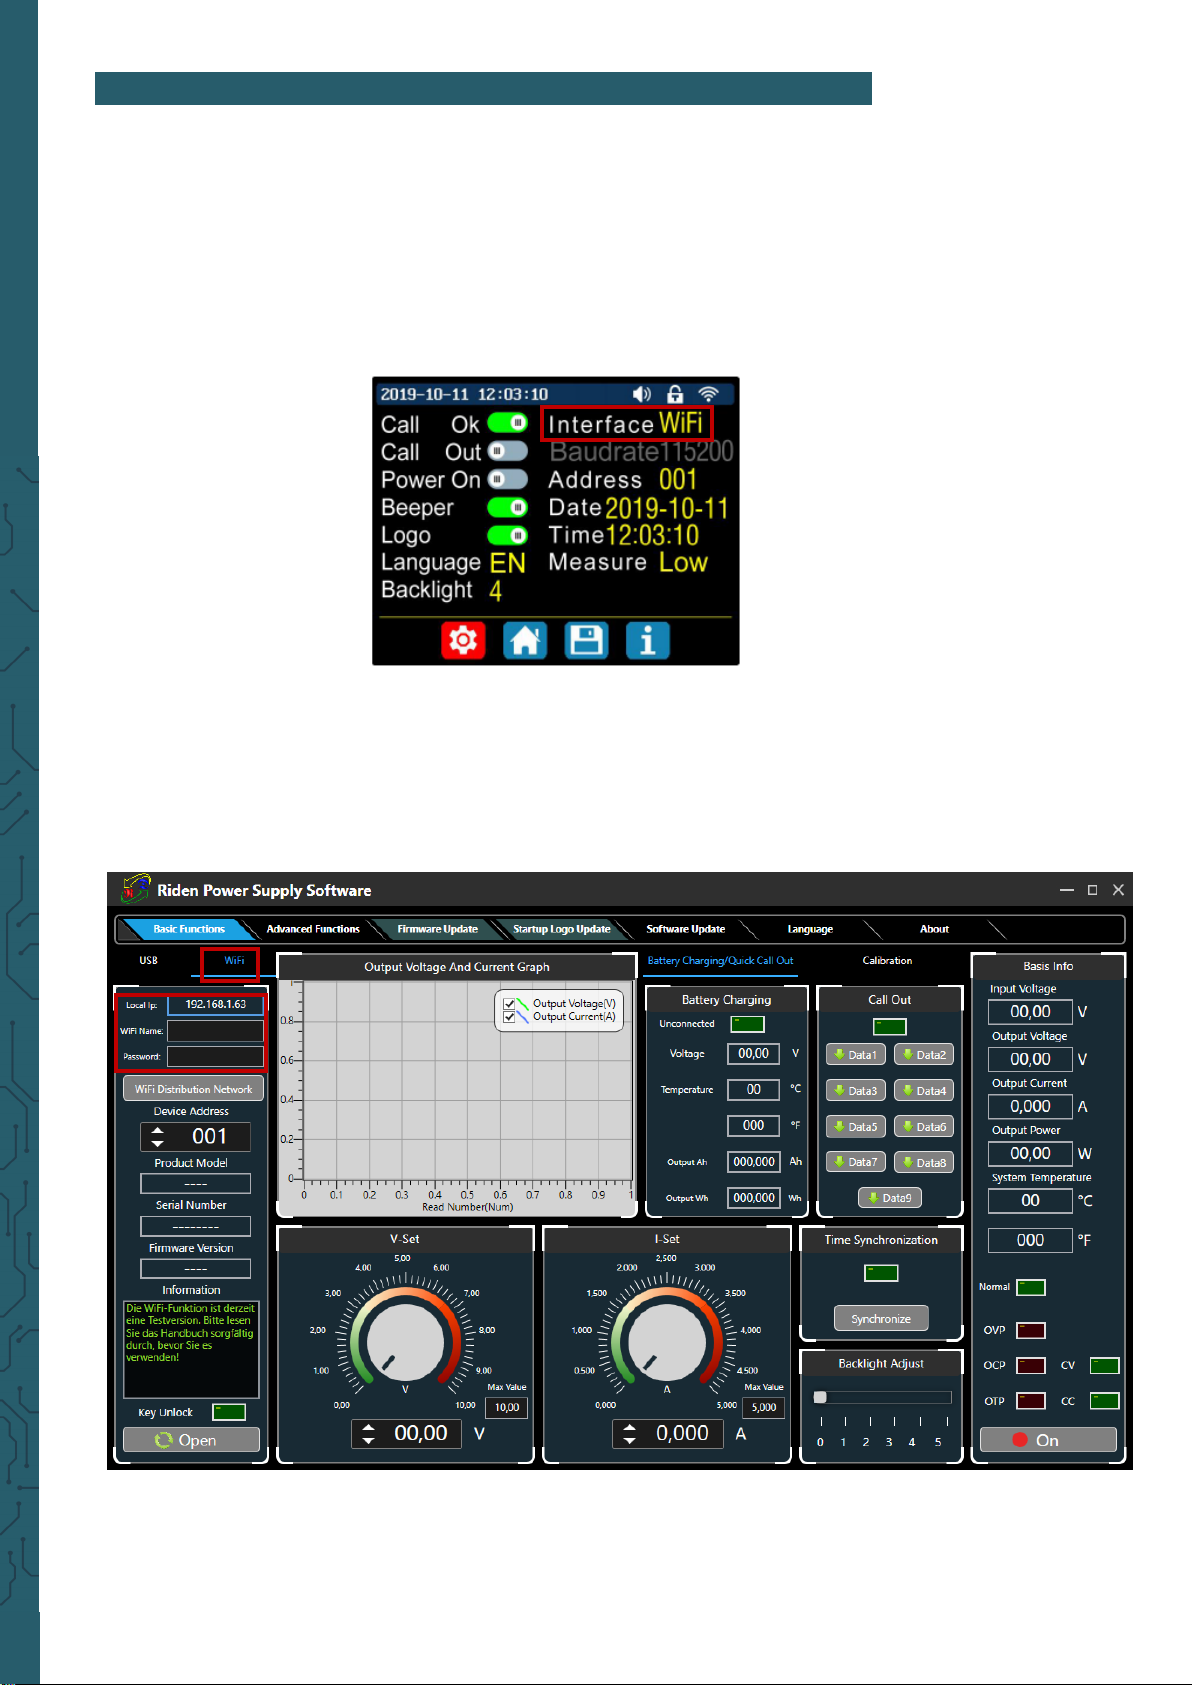Click V-Set Max Value field
This screenshot has height=1685, width=1192.
tap(507, 1407)
